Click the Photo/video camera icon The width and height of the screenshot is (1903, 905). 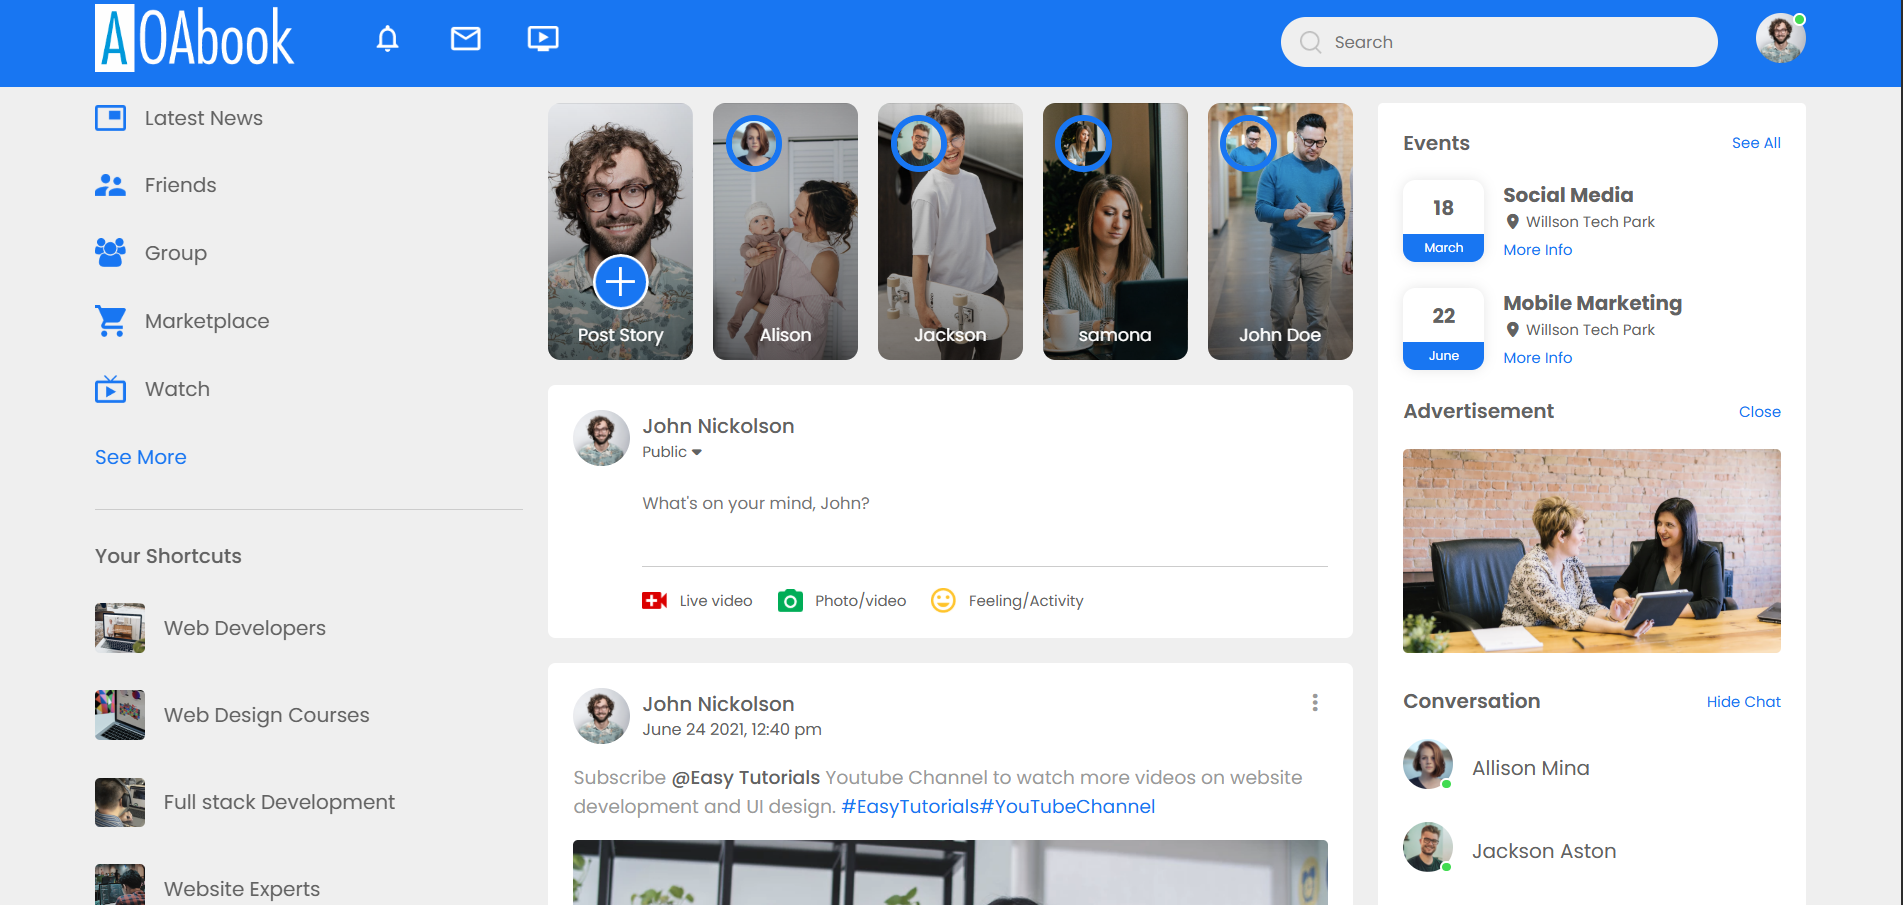pos(790,600)
